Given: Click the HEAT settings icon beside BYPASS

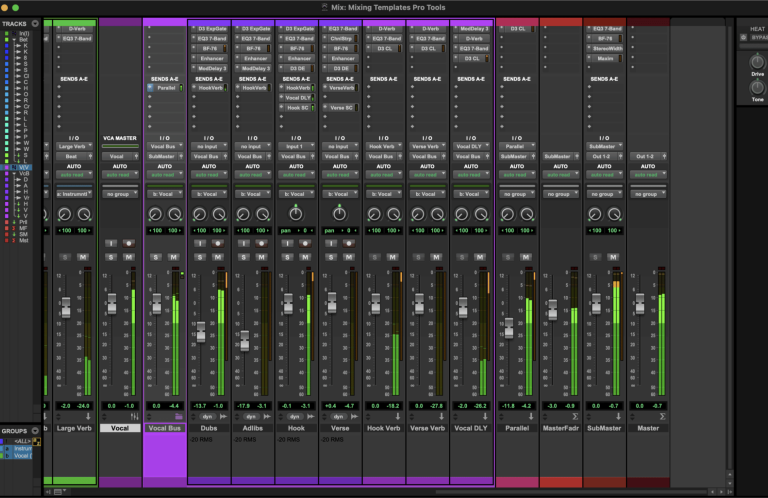Looking at the screenshot, I should click(x=744, y=37).
